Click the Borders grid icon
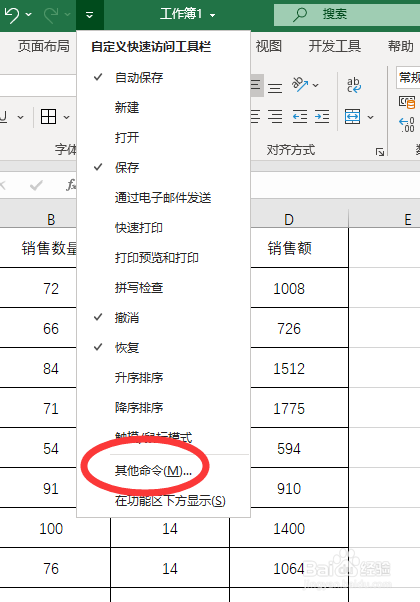 (48, 117)
